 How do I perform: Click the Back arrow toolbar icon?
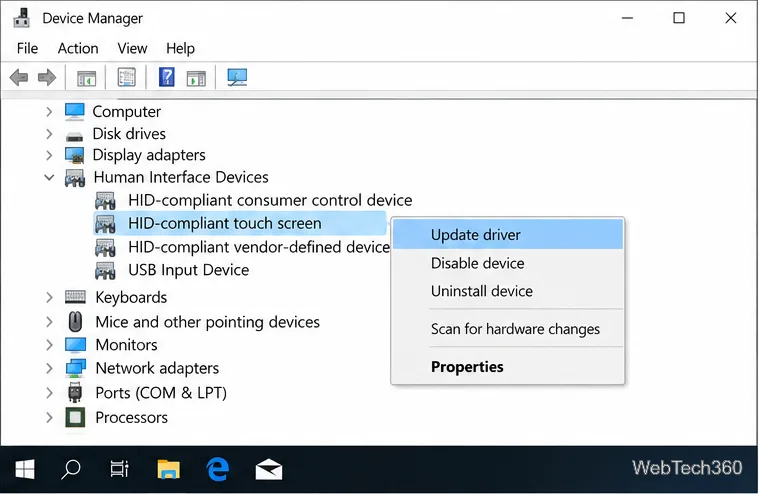19,77
